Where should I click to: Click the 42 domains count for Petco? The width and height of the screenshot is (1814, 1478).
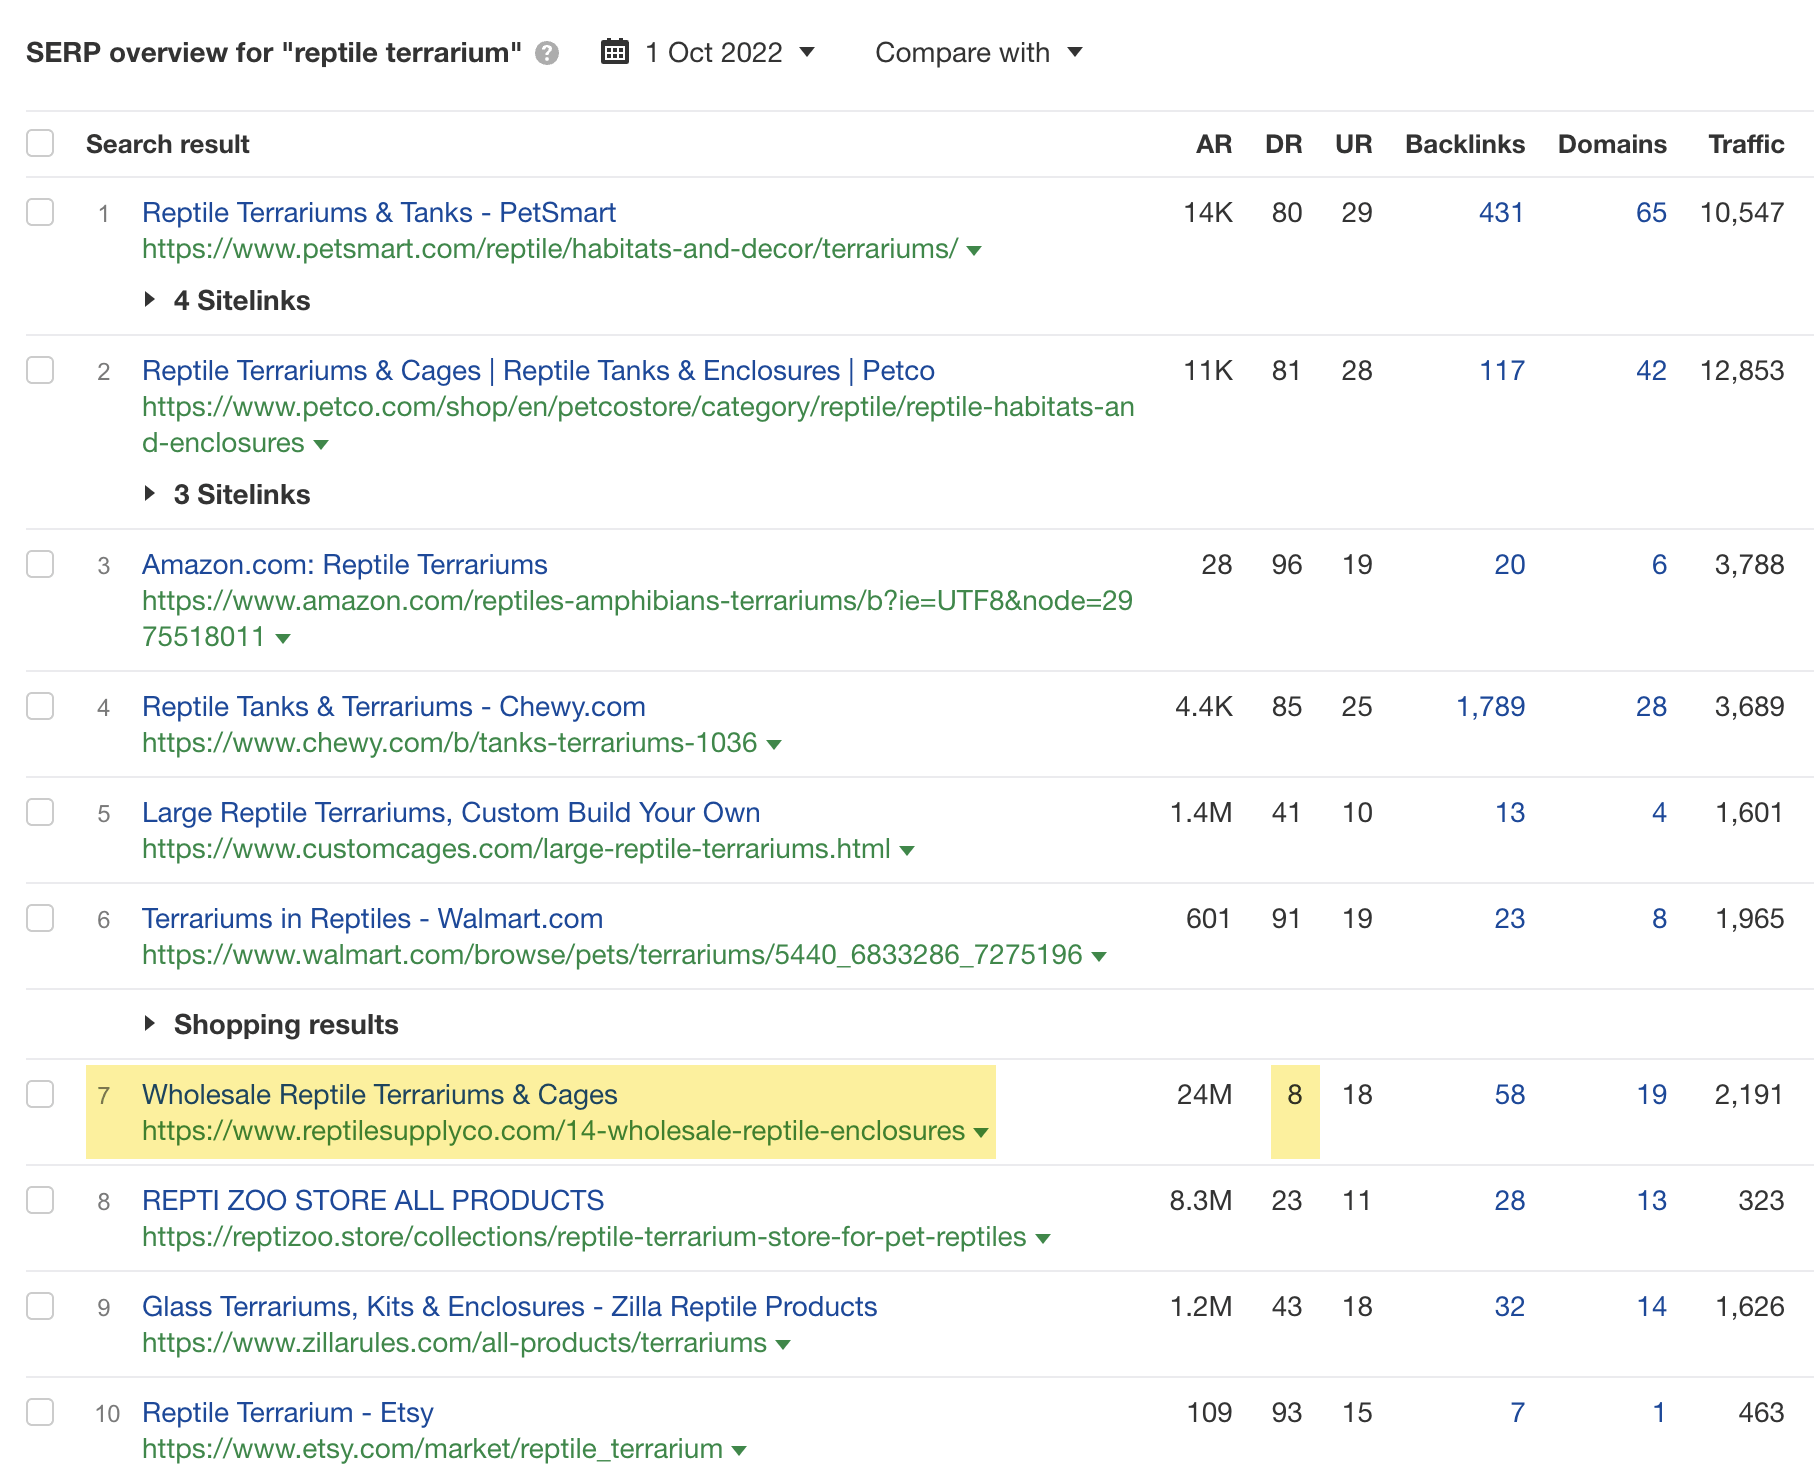tap(1650, 370)
